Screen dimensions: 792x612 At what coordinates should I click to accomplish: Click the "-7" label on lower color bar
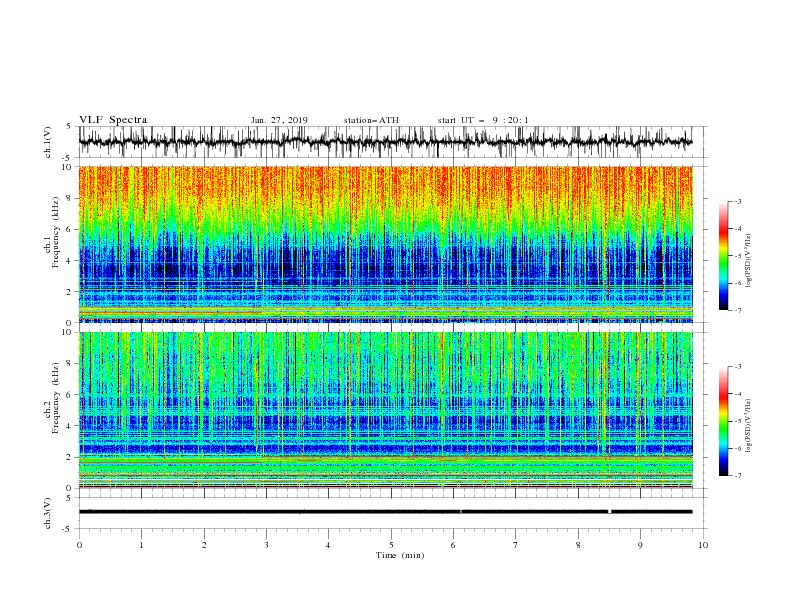pyautogui.click(x=737, y=476)
